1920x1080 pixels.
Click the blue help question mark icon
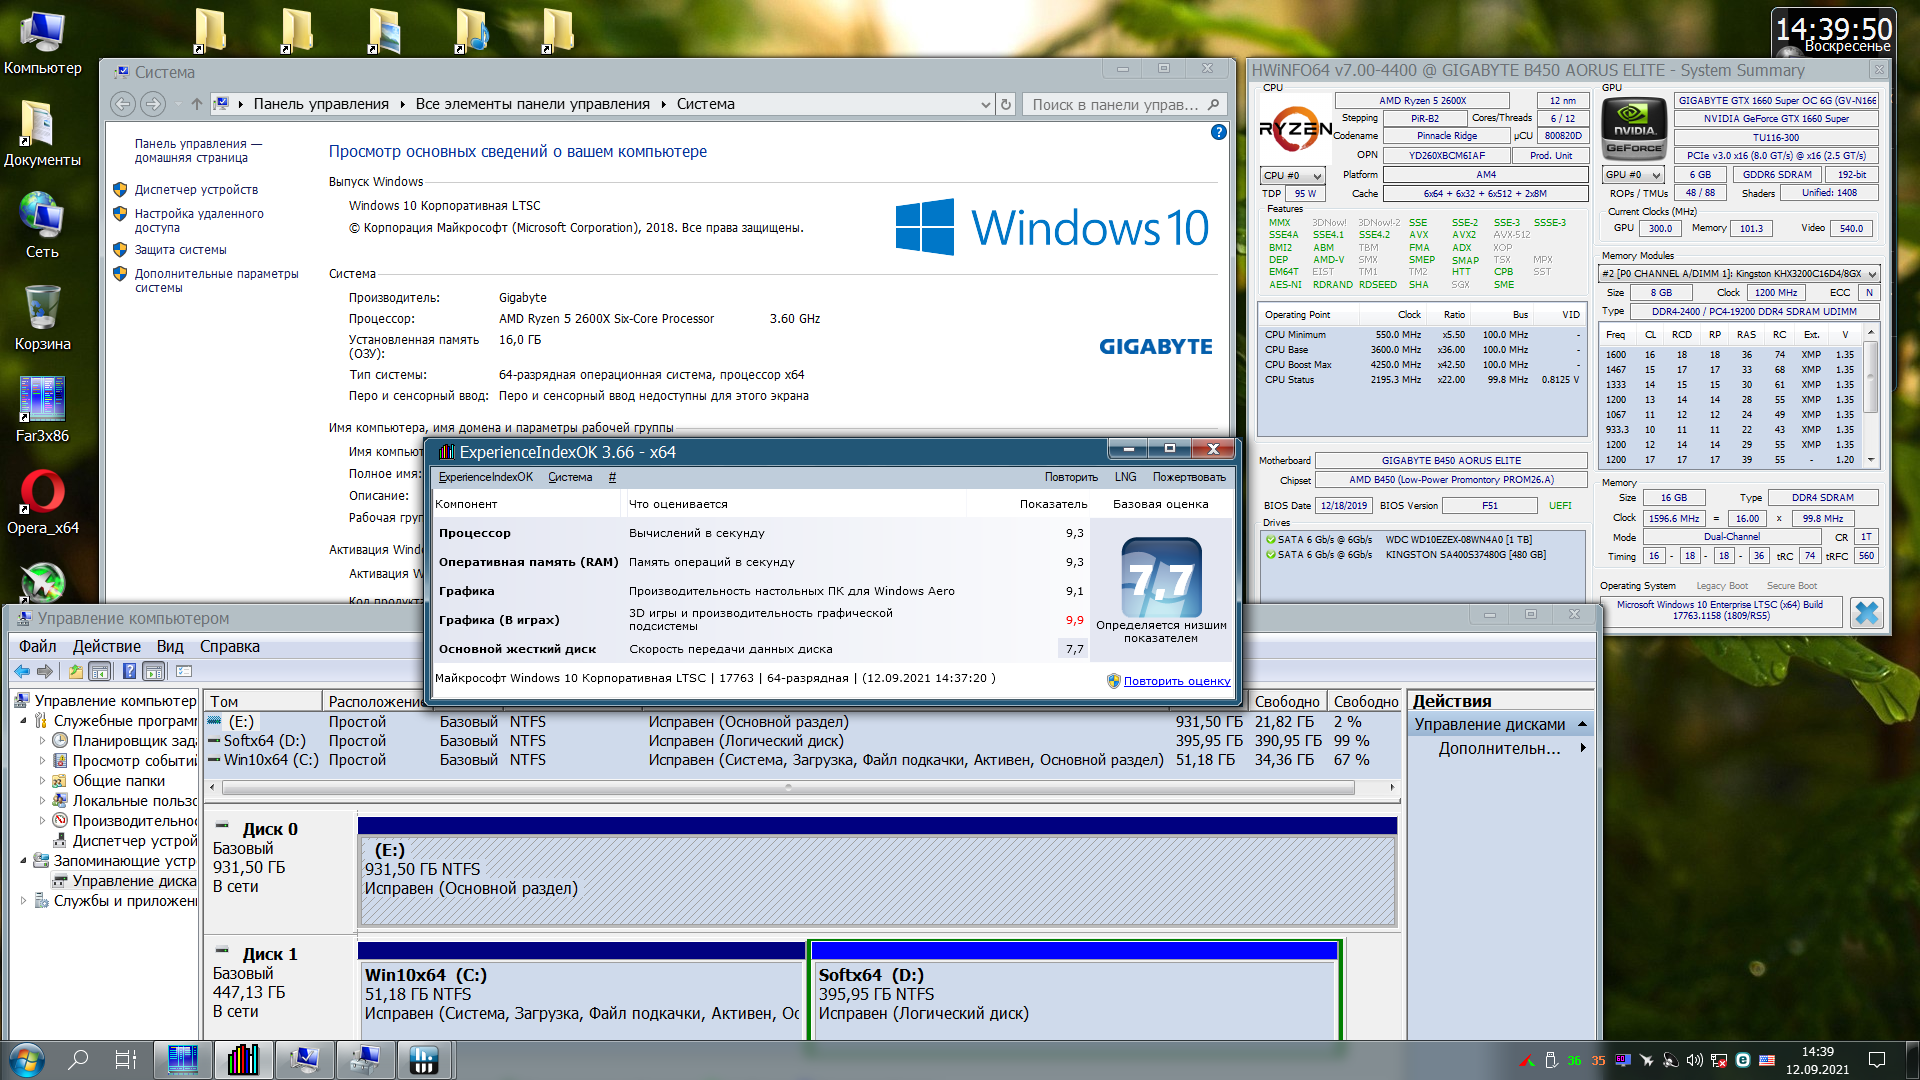click(129, 671)
